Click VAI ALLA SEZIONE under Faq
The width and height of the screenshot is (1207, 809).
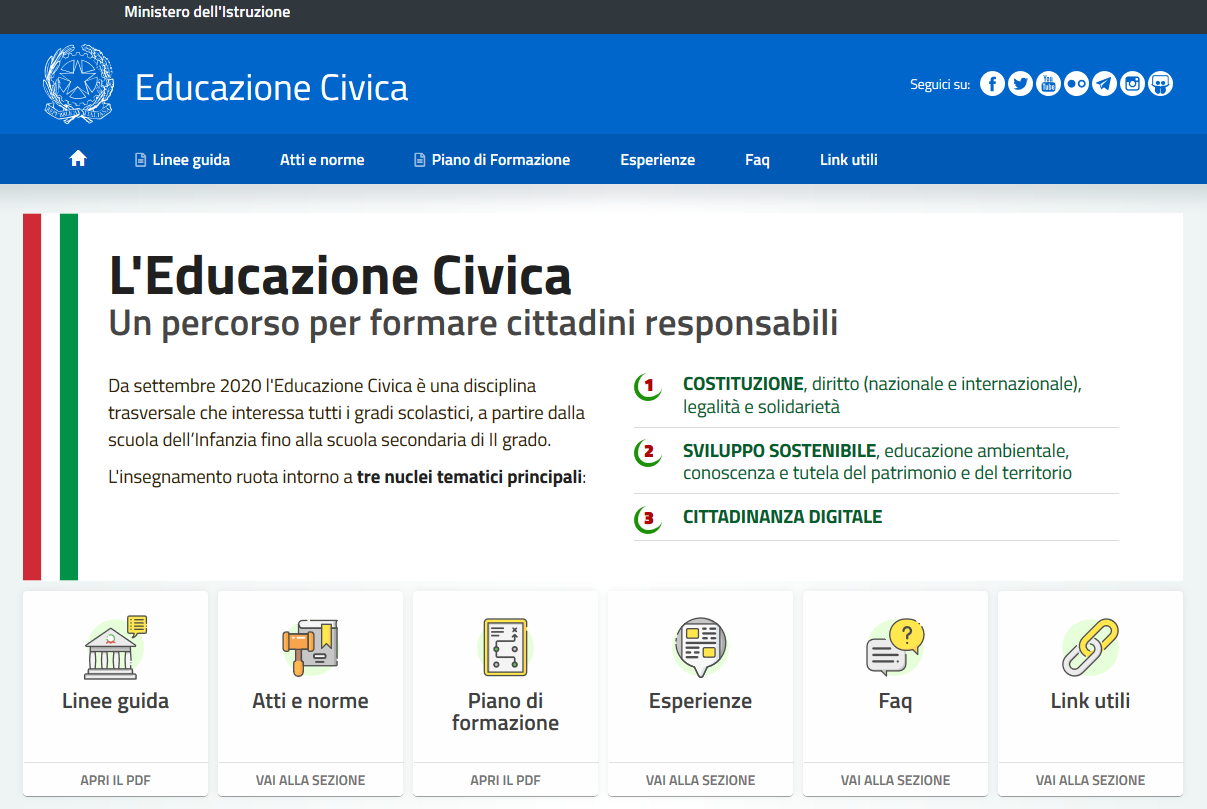click(x=895, y=780)
